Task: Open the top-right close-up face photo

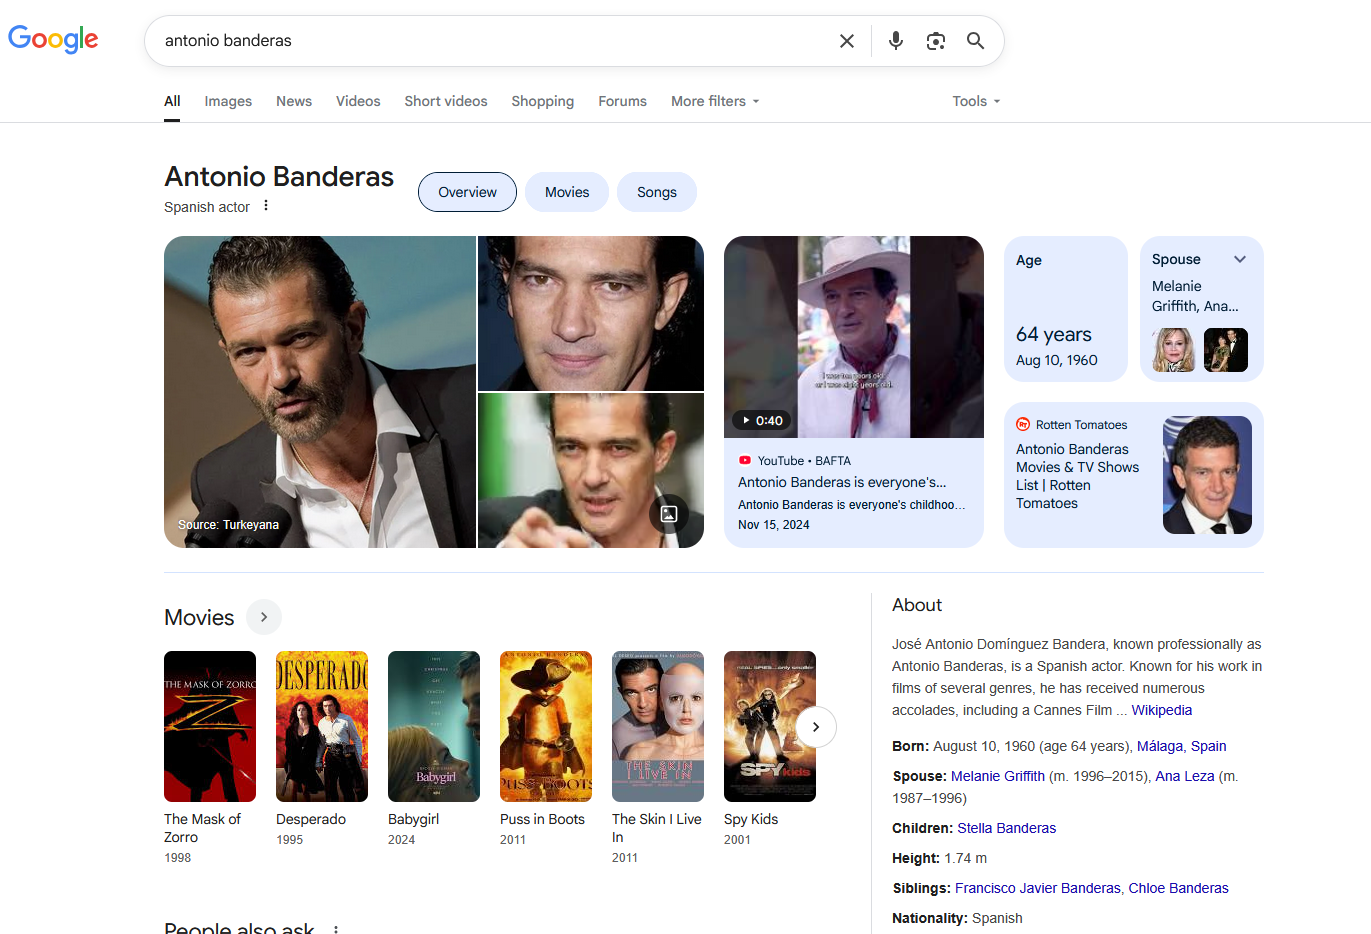Action: point(591,313)
